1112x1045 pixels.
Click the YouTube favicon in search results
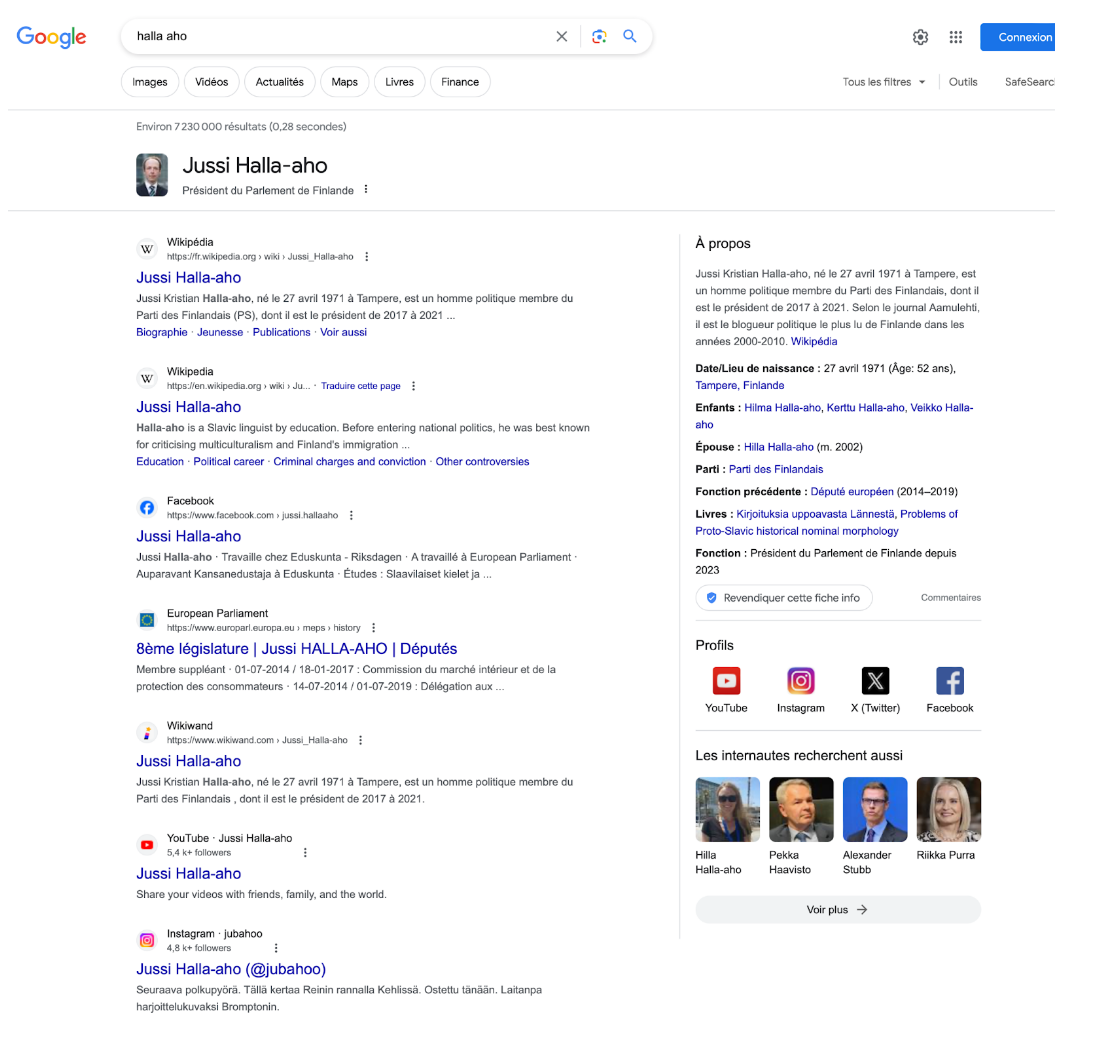(147, 845)
